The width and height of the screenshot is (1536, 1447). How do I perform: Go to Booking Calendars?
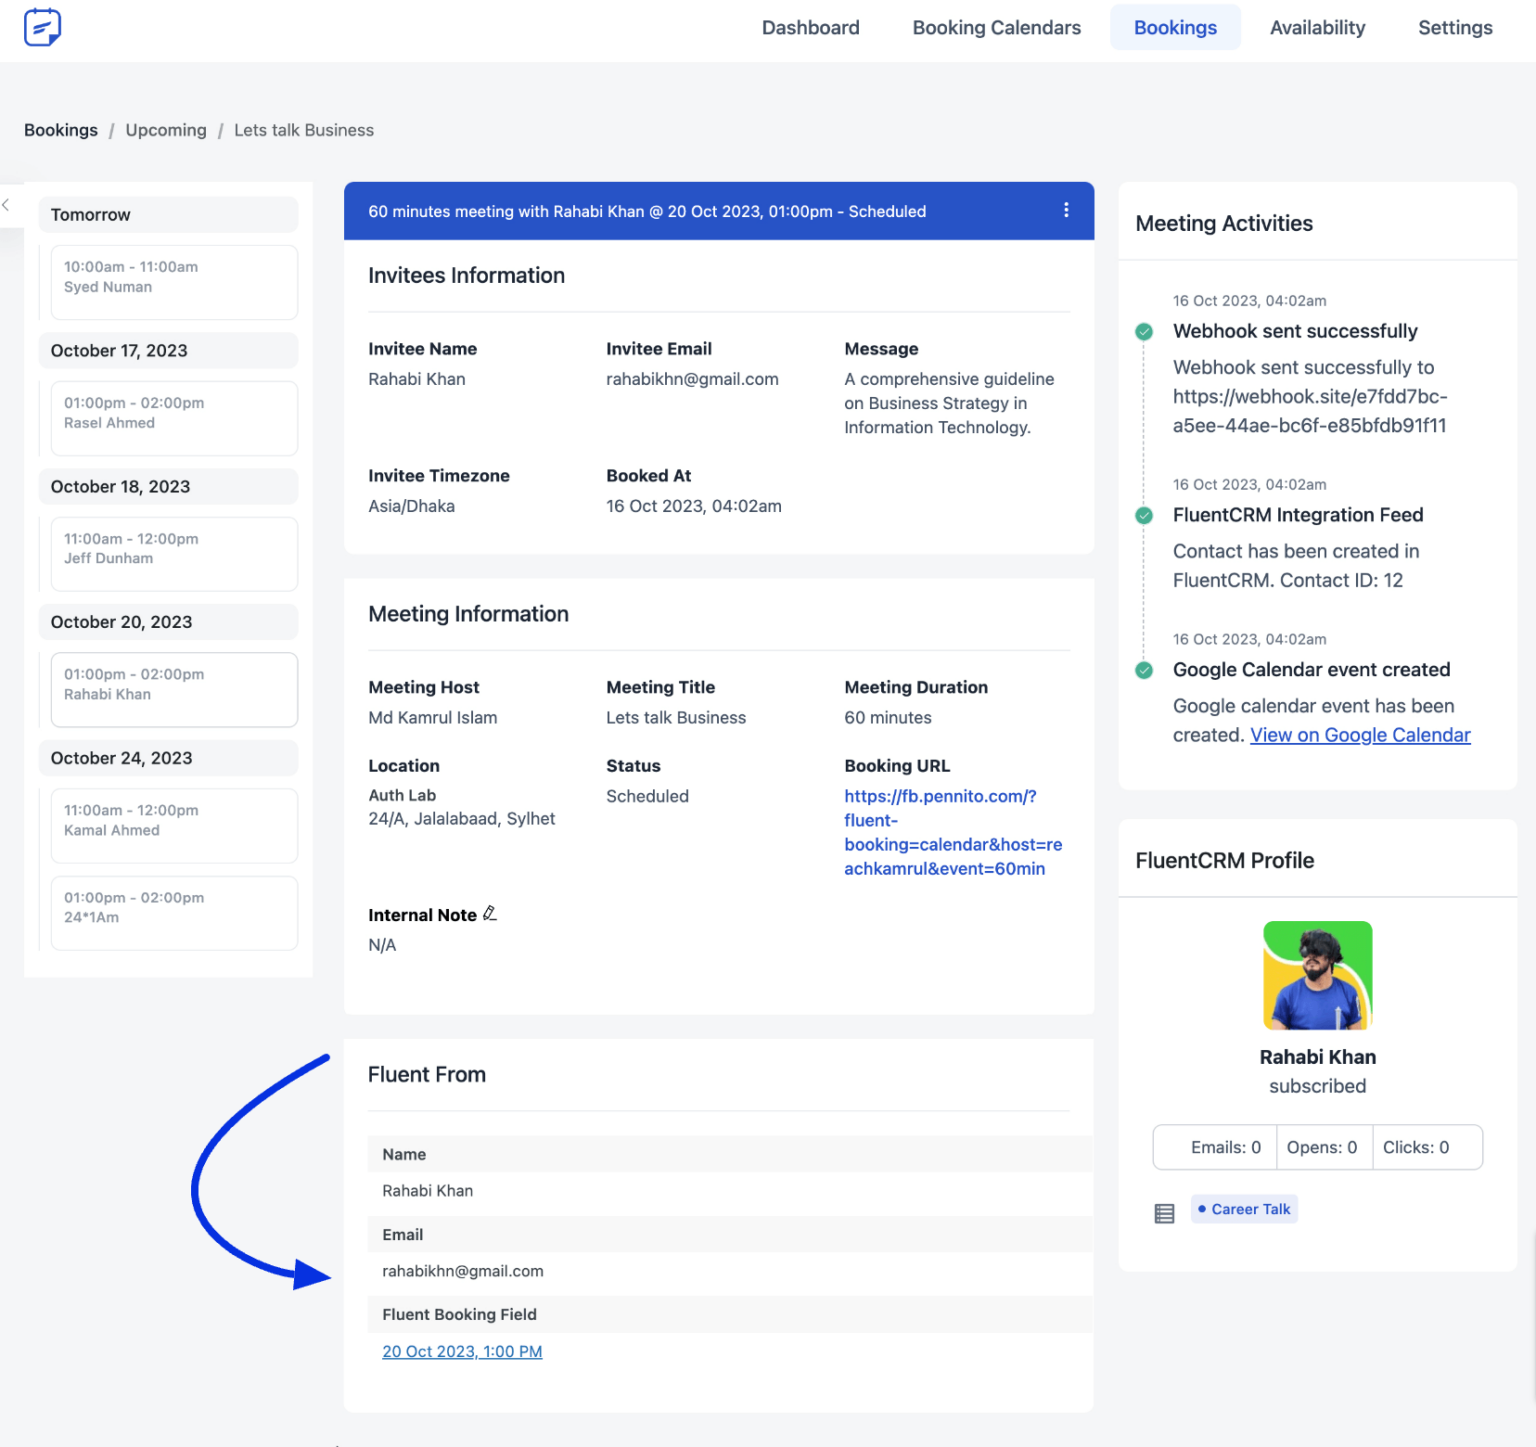pos(996,28)
